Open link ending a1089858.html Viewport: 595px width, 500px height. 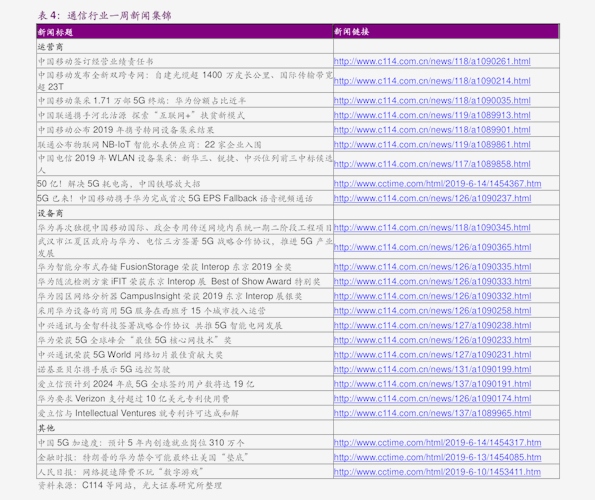(x=432, y=164)
